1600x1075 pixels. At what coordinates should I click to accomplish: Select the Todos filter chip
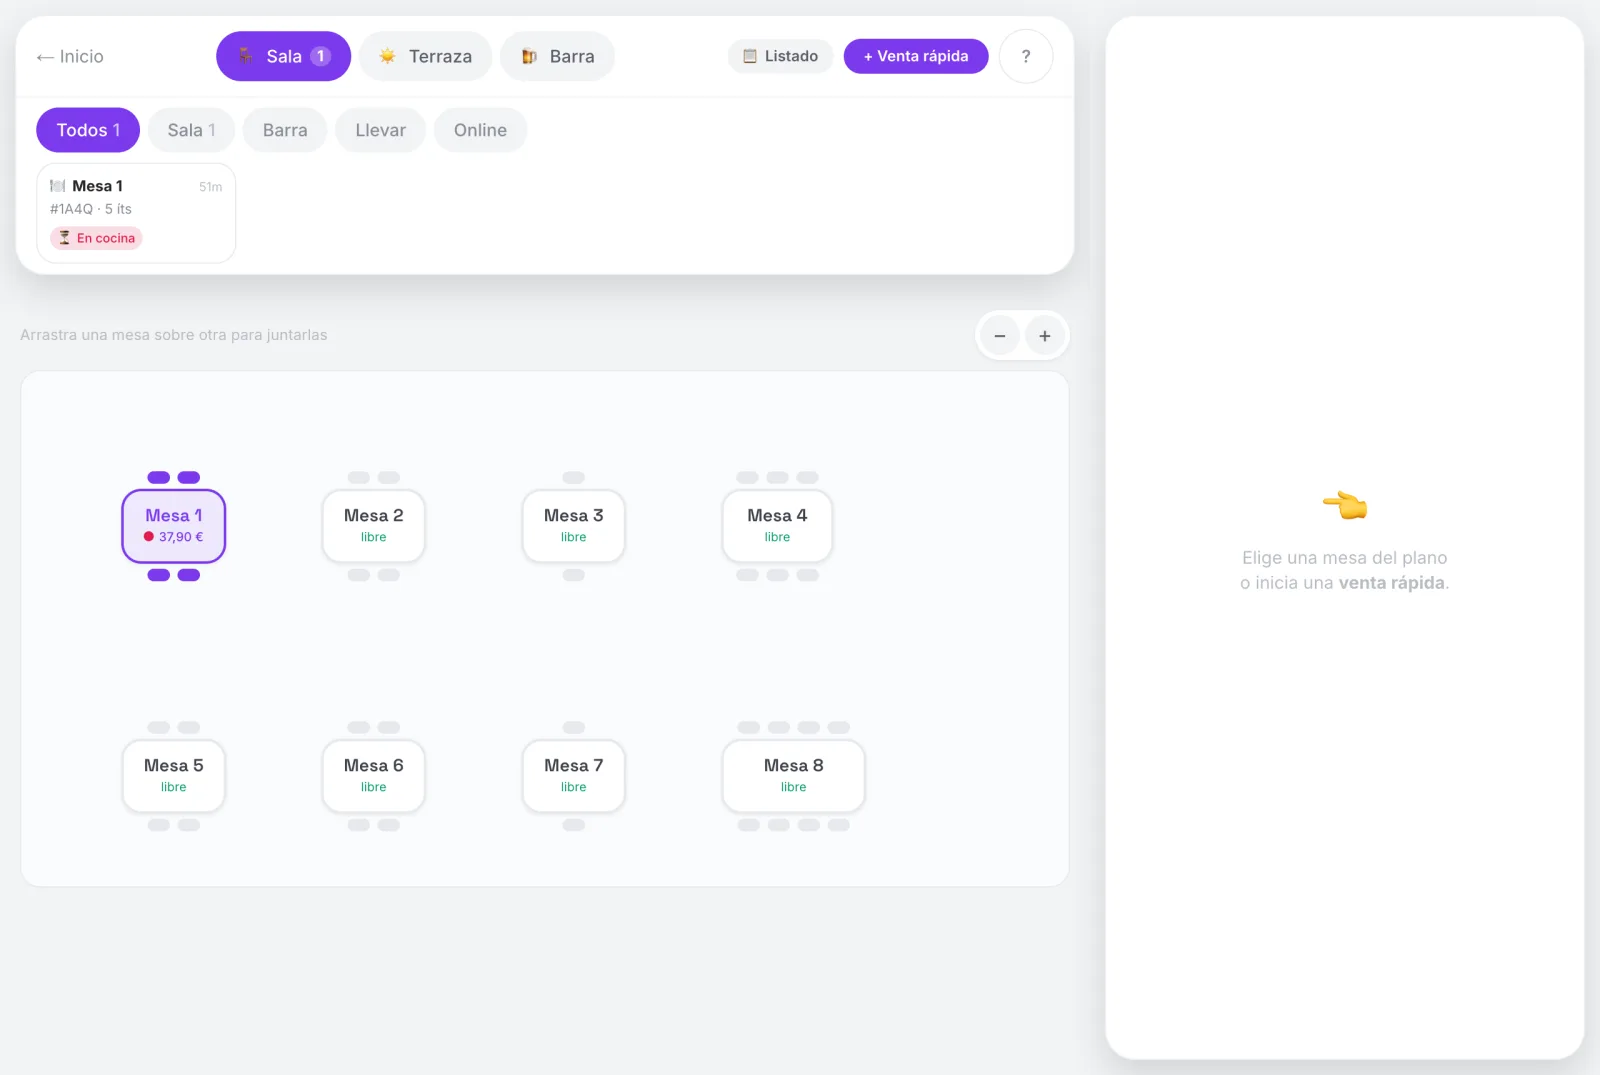[88, 130]
